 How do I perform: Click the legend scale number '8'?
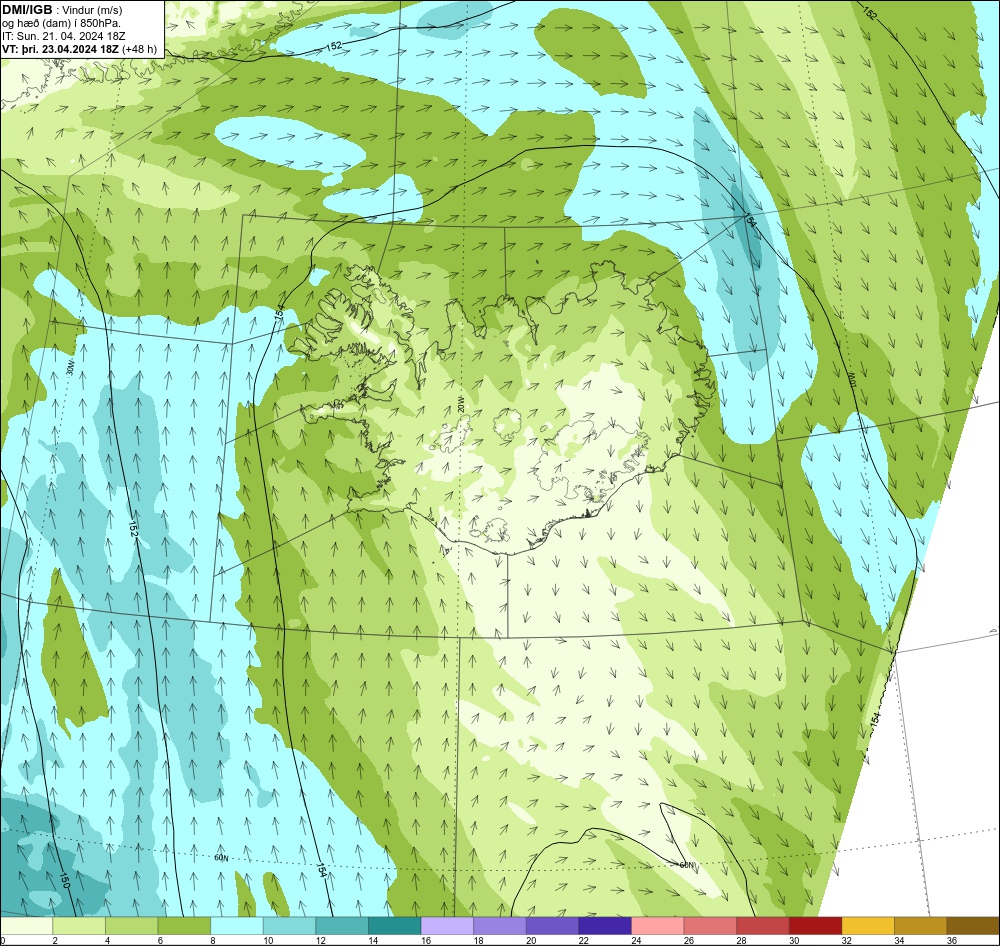pos(212,940)
